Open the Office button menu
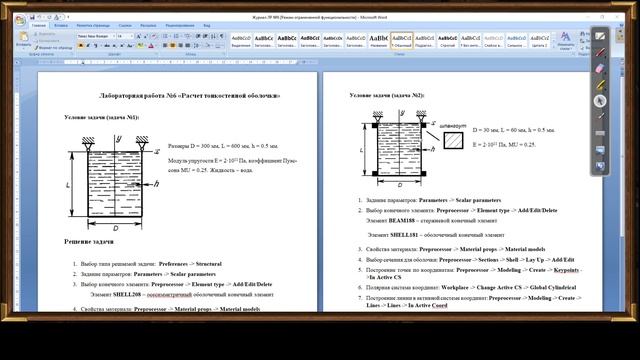The height and width of the screenshot is (360, 640). point(20,20)
